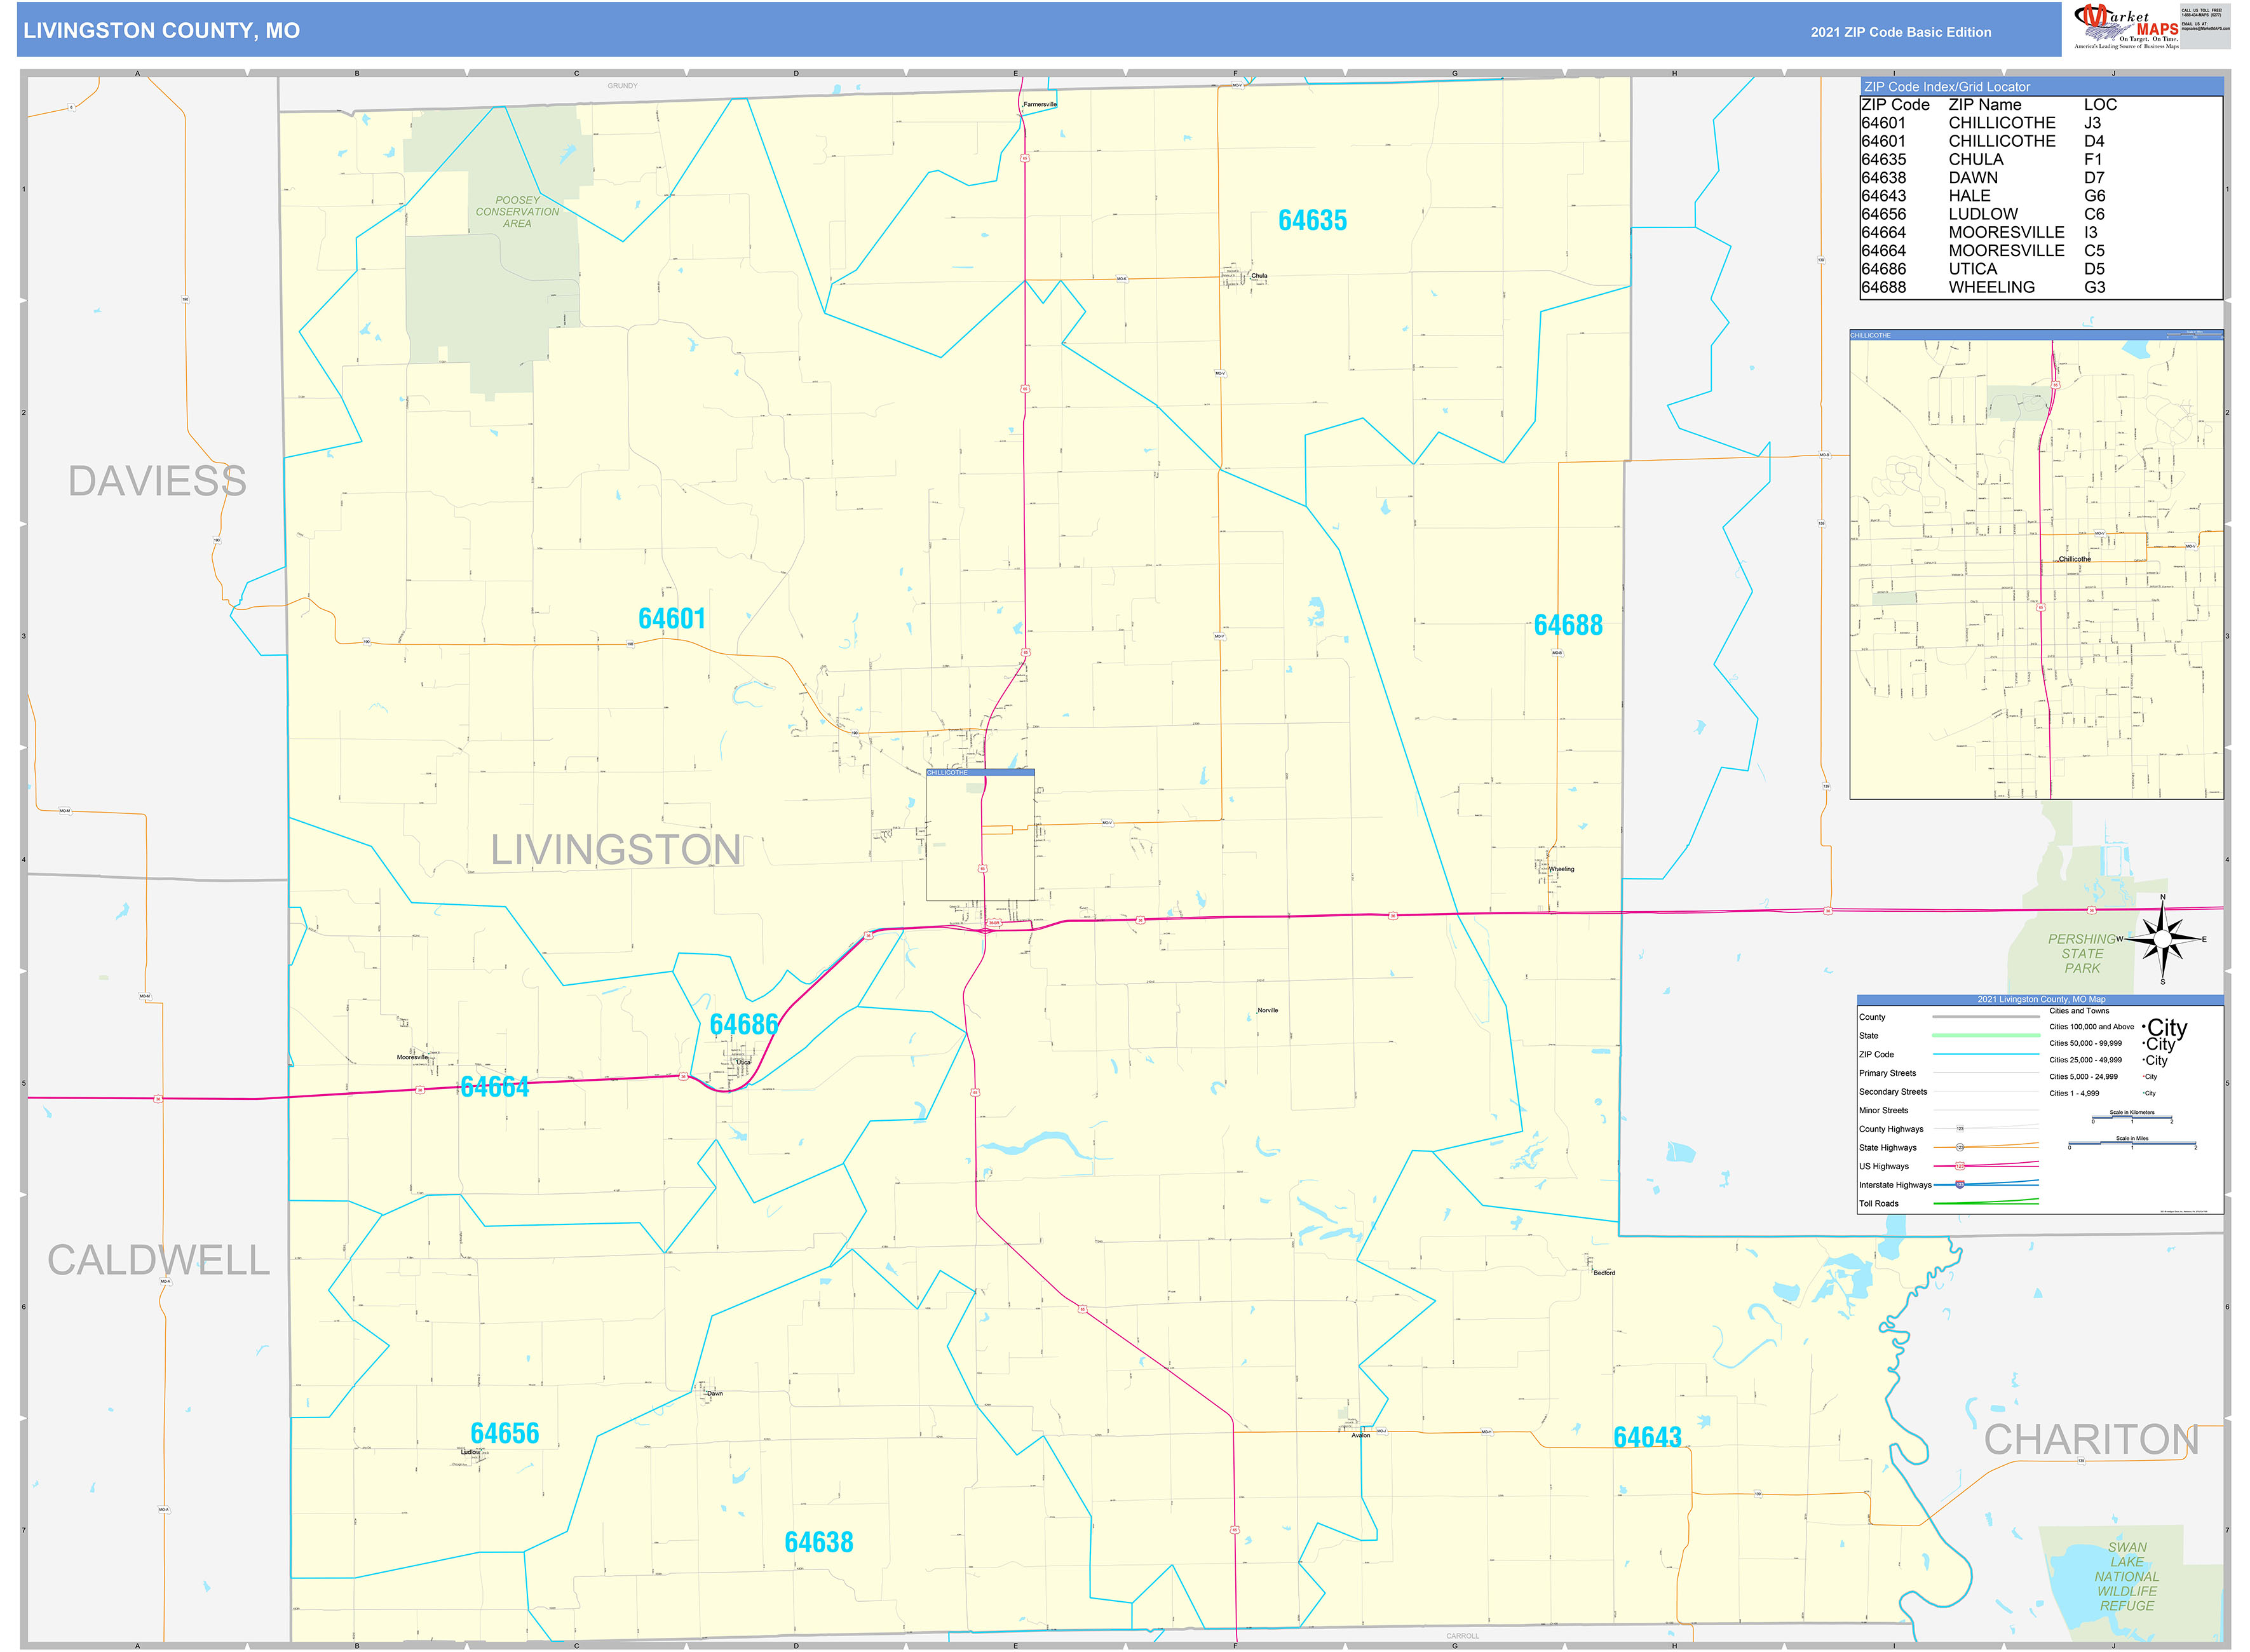Click the mapsales@MarketMAPS.com email link
Viewport: 2250px width, 1652px height.
tap(2205, 29)
